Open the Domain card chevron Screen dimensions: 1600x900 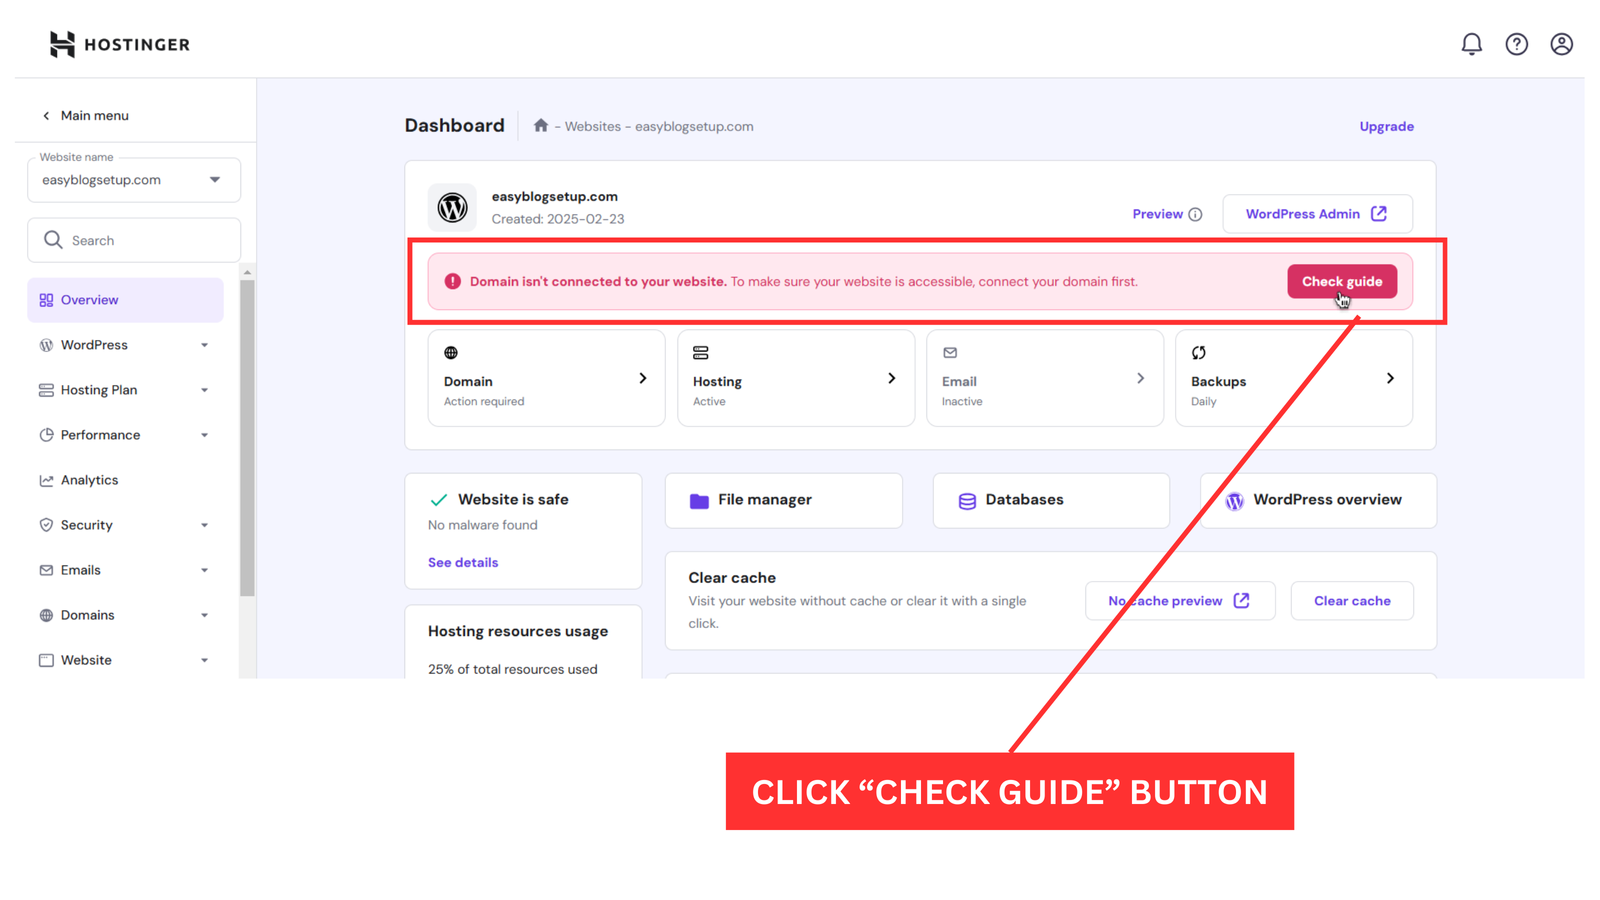(642, 378)
